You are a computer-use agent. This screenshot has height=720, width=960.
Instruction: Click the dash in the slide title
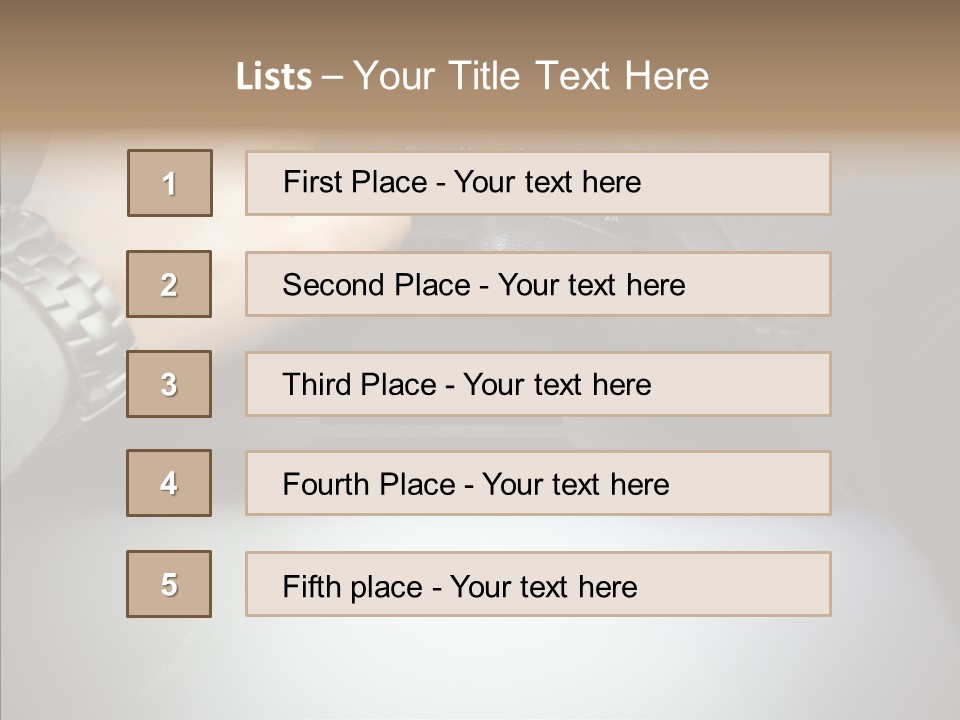tap(332, 76)
